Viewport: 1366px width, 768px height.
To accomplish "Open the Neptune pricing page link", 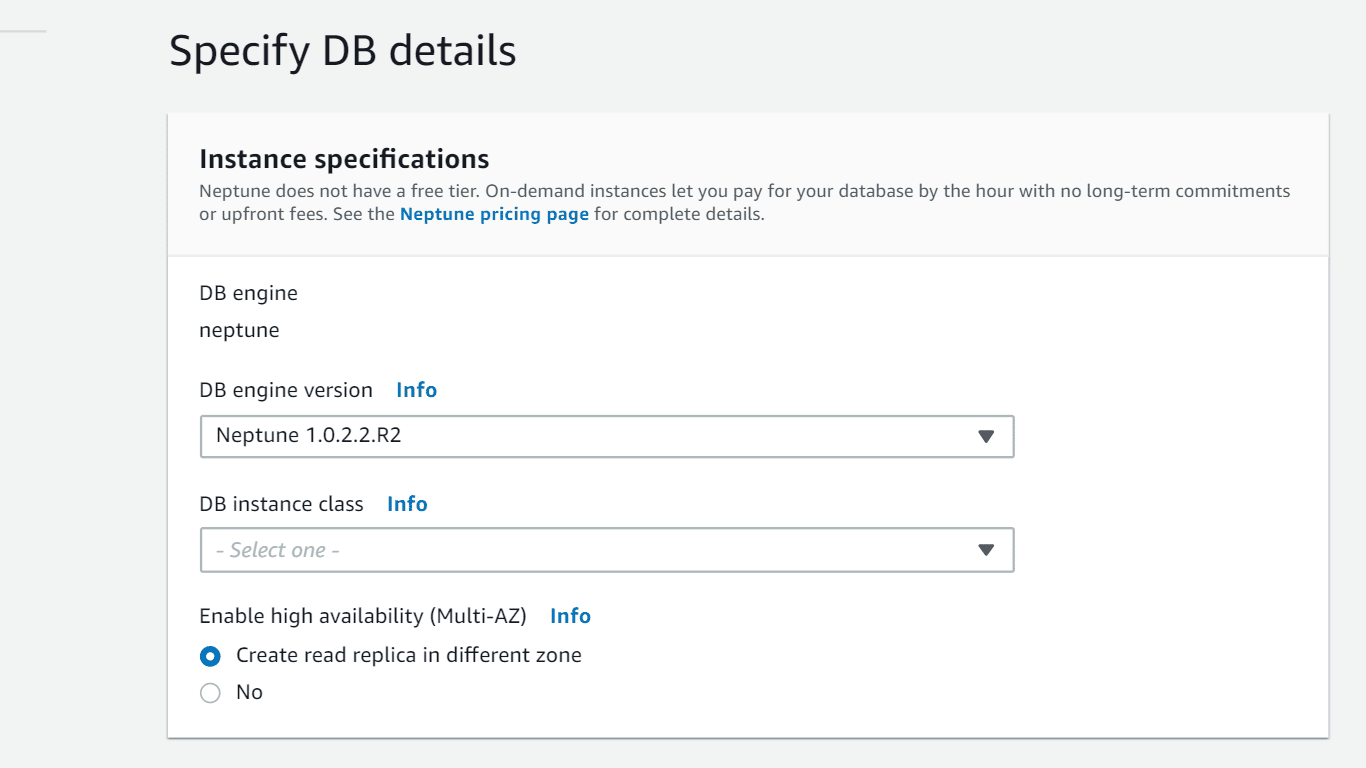I will [494, 213].
